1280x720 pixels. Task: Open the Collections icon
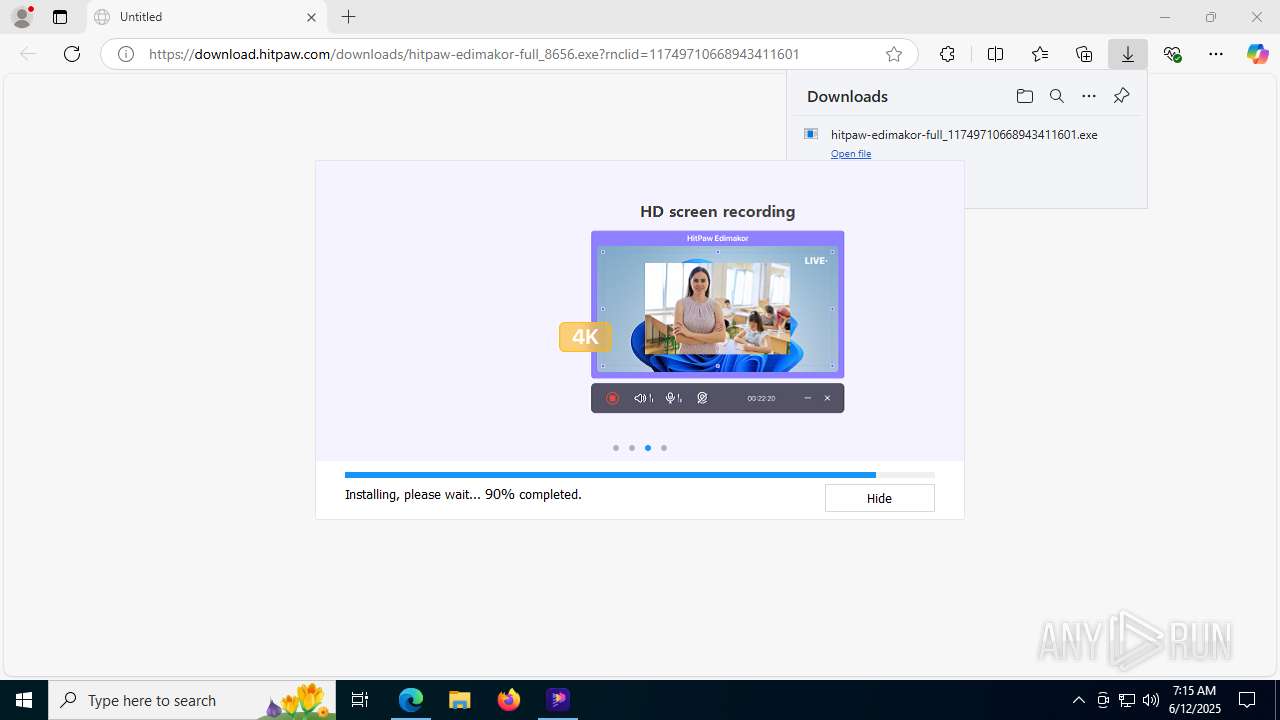[1084, 54]
